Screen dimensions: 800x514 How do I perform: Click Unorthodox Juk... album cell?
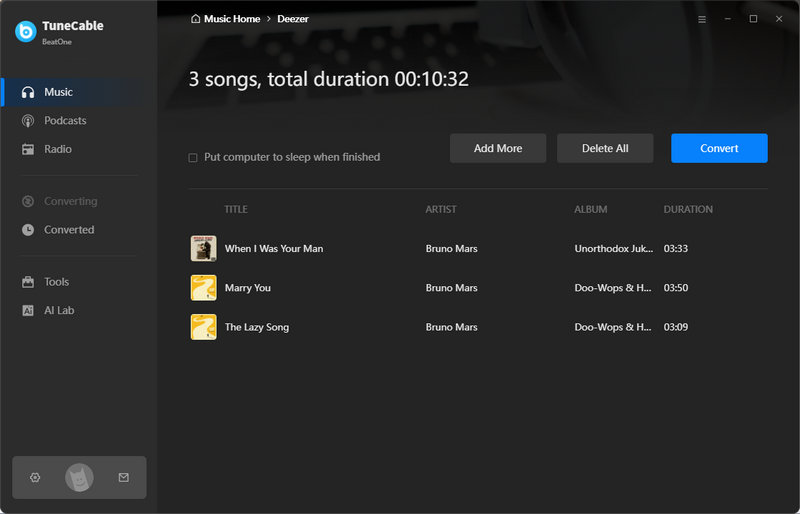click(614, 249)
